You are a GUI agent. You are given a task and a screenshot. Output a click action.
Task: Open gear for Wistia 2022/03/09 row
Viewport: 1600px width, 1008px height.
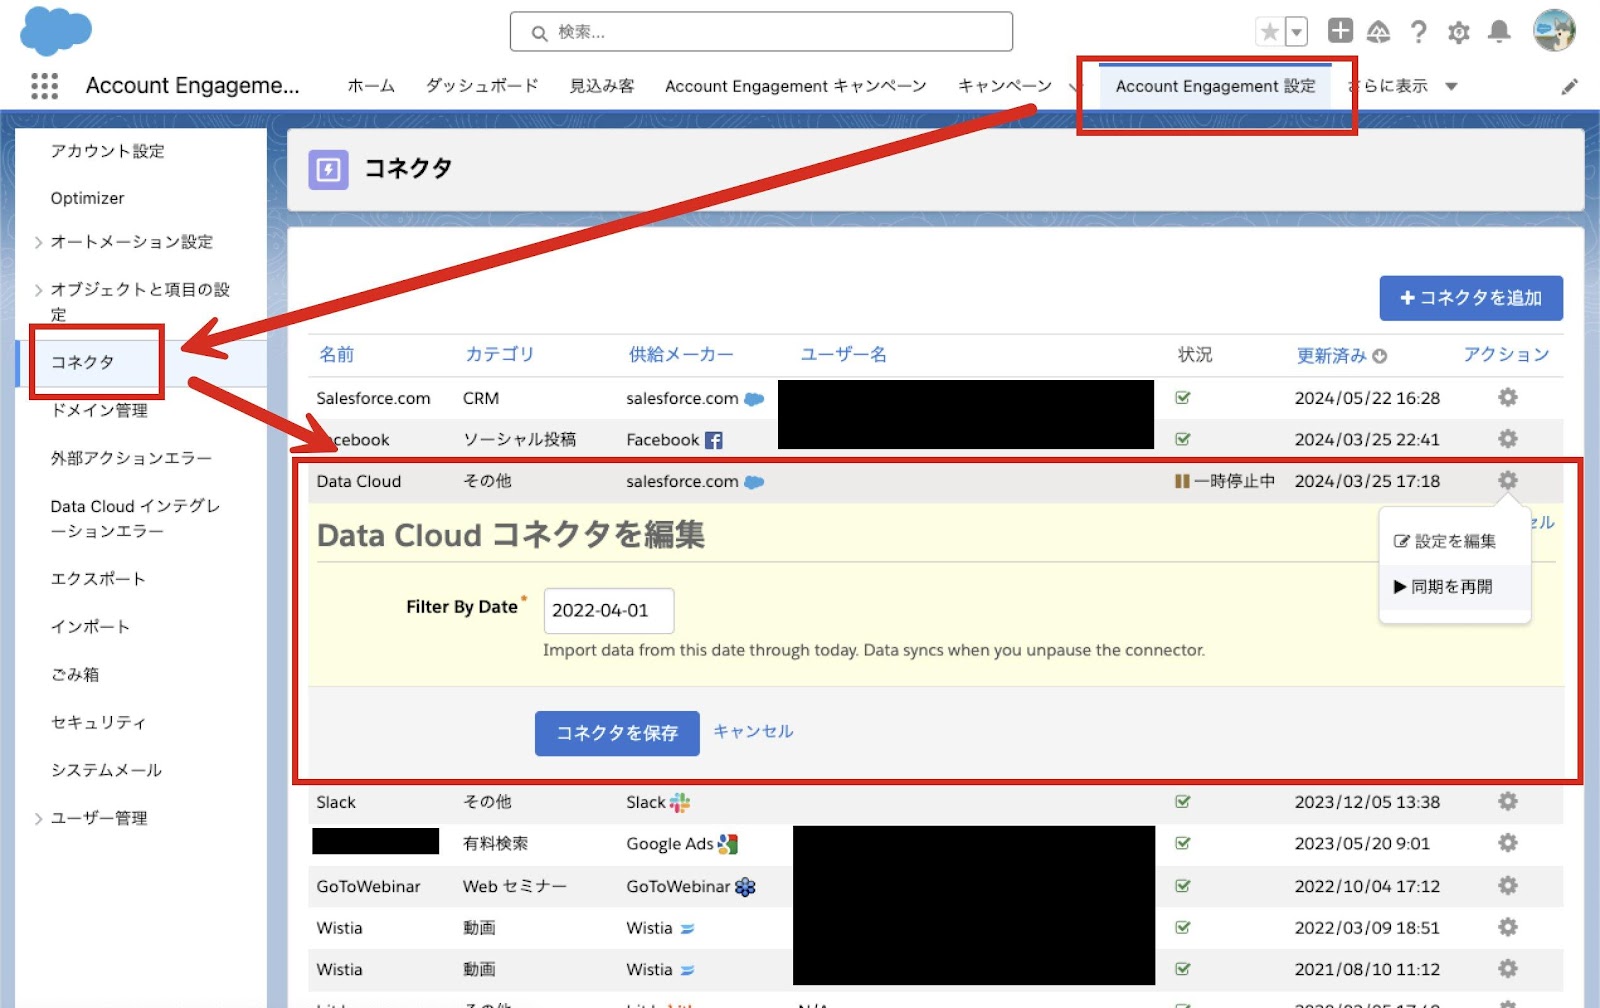(x=1508, y=928)
